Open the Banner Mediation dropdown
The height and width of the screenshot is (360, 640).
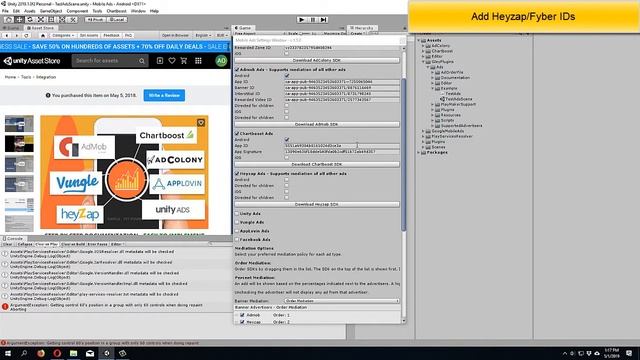coord(342,301)
